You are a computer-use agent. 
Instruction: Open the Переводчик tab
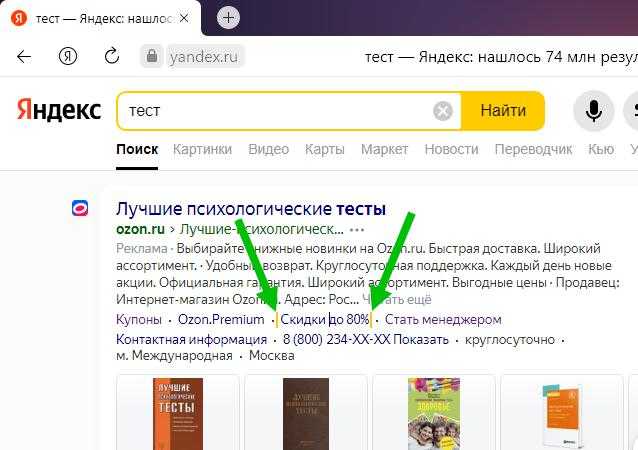click(x=533, y=149)
